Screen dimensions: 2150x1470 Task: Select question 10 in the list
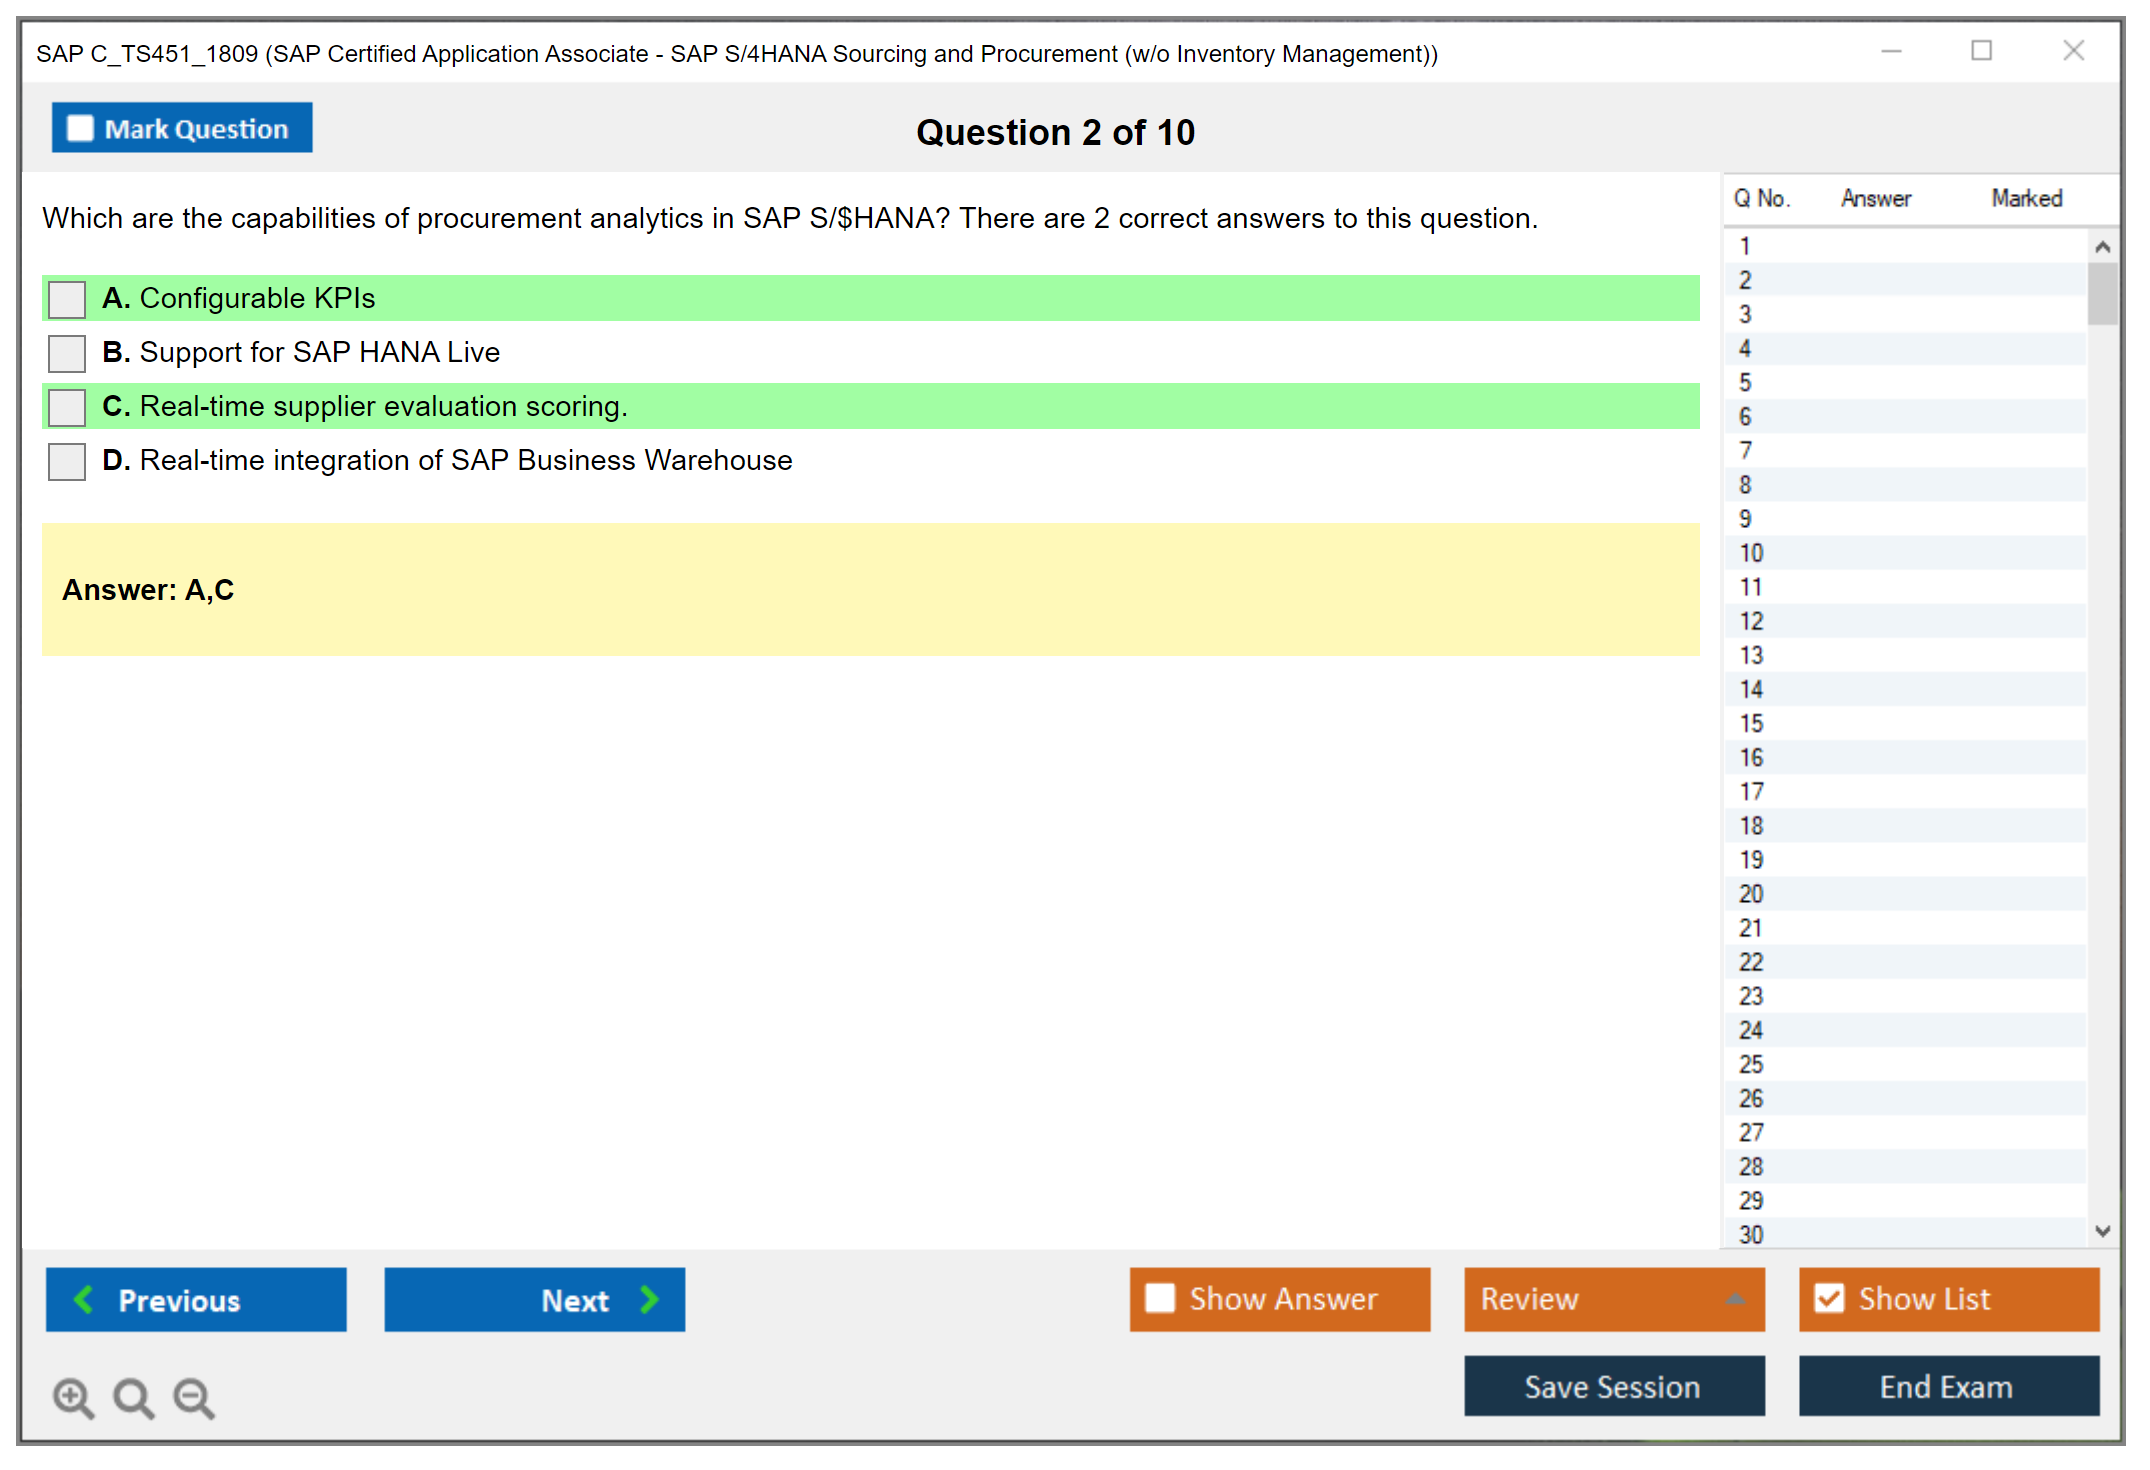1751,553
